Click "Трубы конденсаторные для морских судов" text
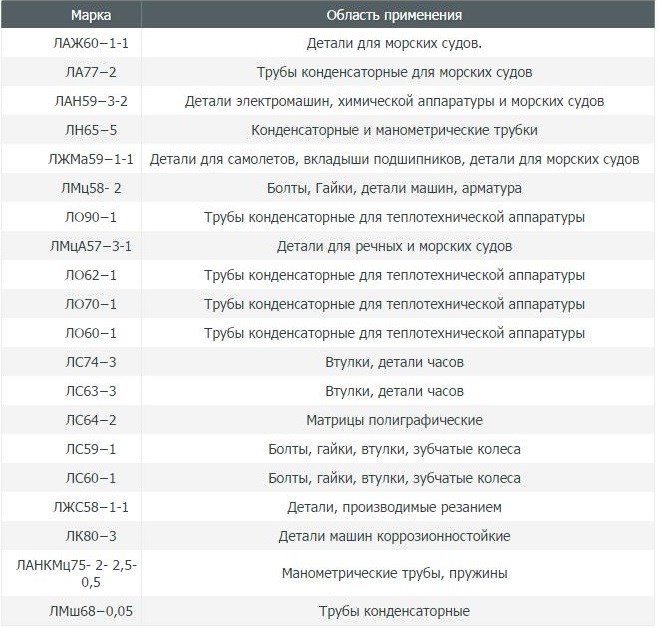The image size is (660, 628). 394,73
